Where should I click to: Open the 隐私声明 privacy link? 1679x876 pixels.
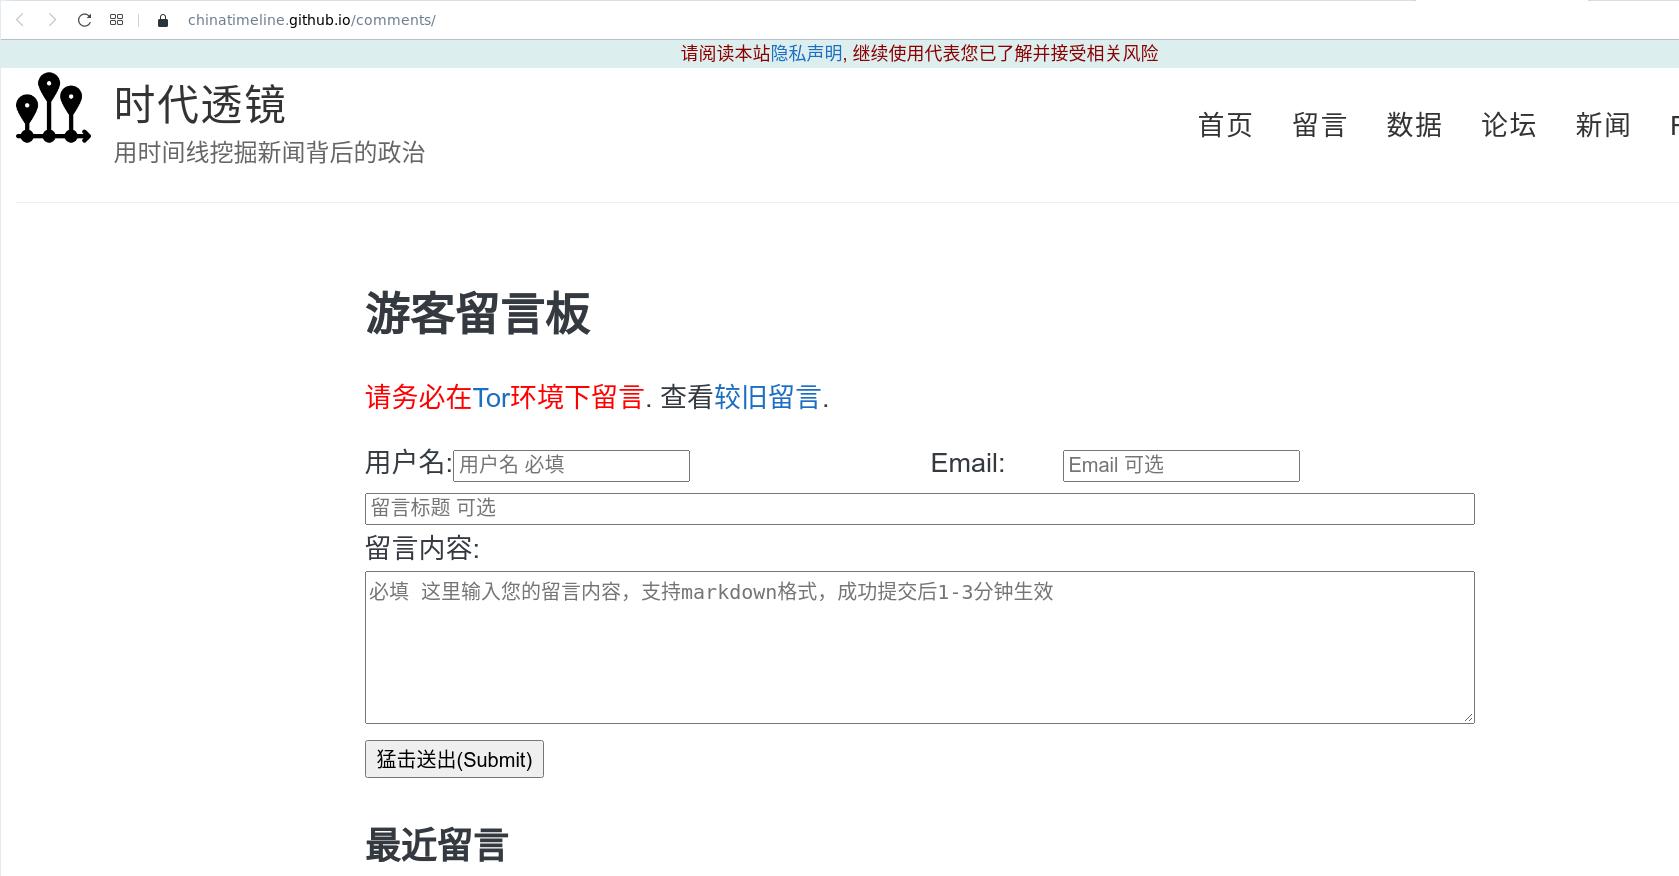coord(806,53)
